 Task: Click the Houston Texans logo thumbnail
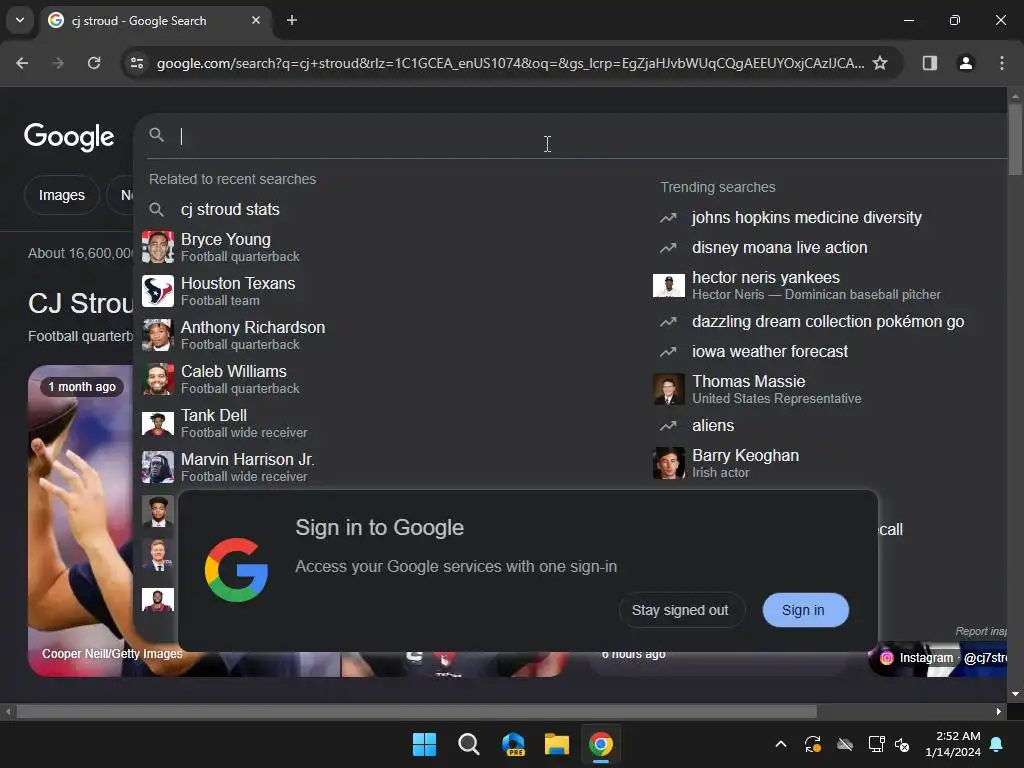pyautogui.click(x=158, y=291)
